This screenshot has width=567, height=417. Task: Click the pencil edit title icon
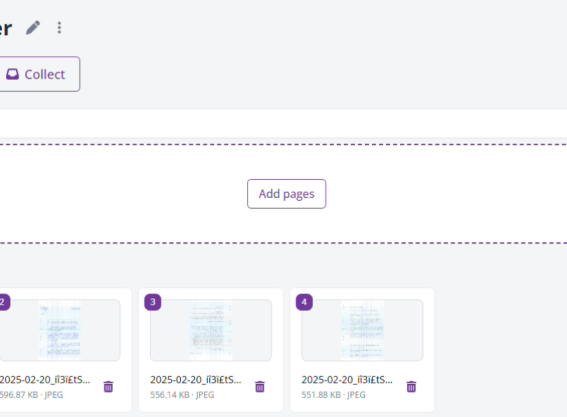[33, 28]
